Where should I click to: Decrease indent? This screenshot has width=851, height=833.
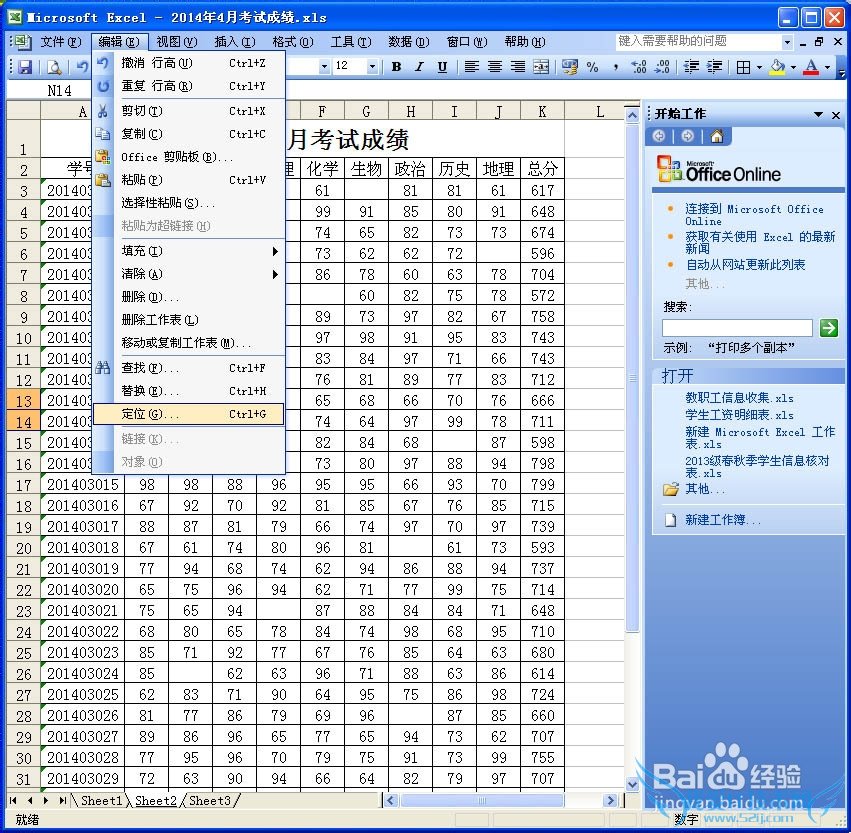[x=691, y=67]
